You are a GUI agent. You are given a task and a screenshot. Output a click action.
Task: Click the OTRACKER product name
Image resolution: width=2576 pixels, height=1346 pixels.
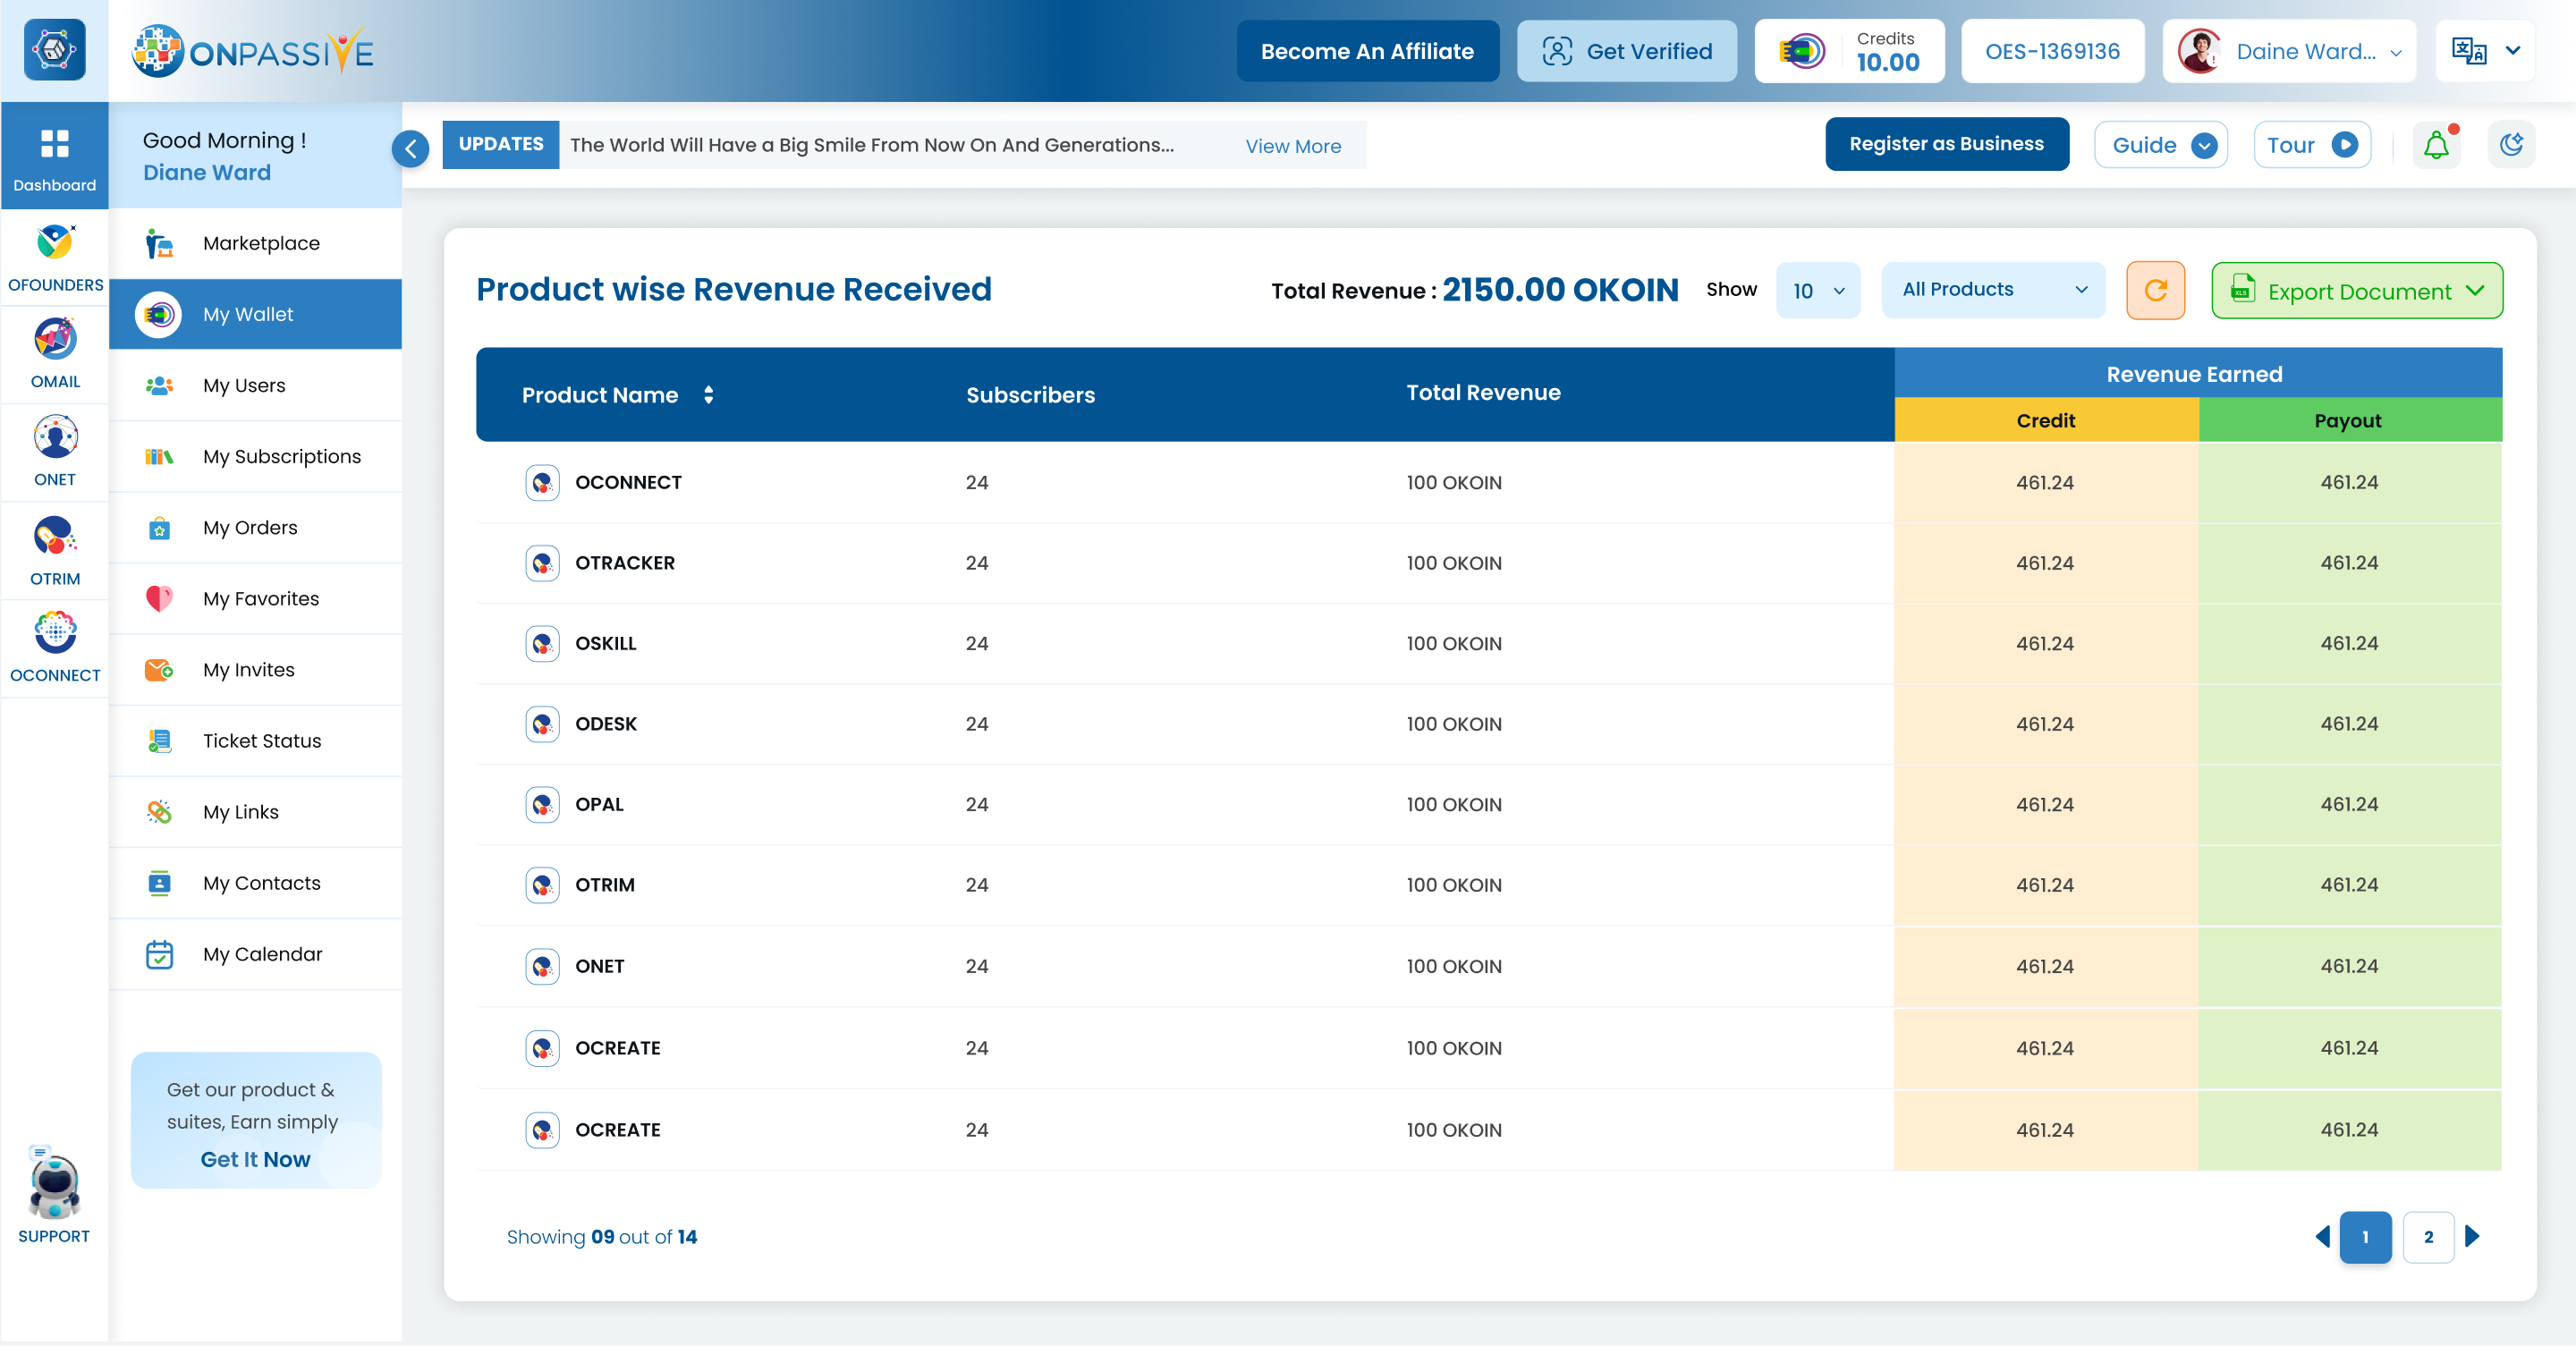624,563
